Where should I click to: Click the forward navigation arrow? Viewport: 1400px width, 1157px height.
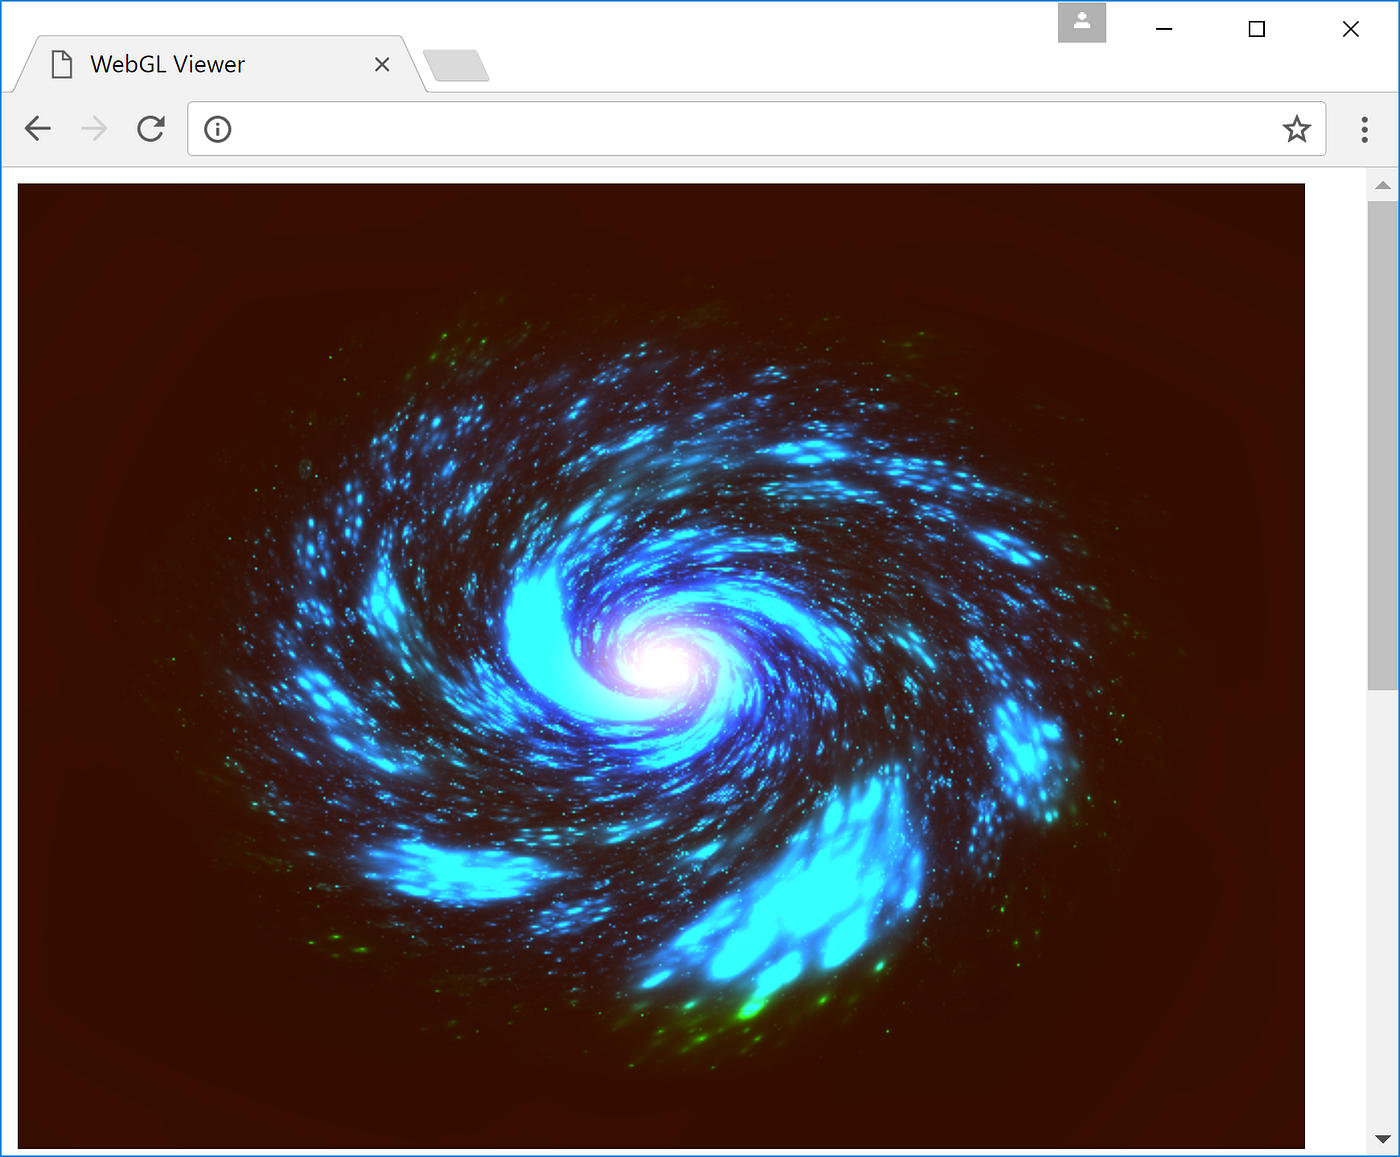point(93,128)
